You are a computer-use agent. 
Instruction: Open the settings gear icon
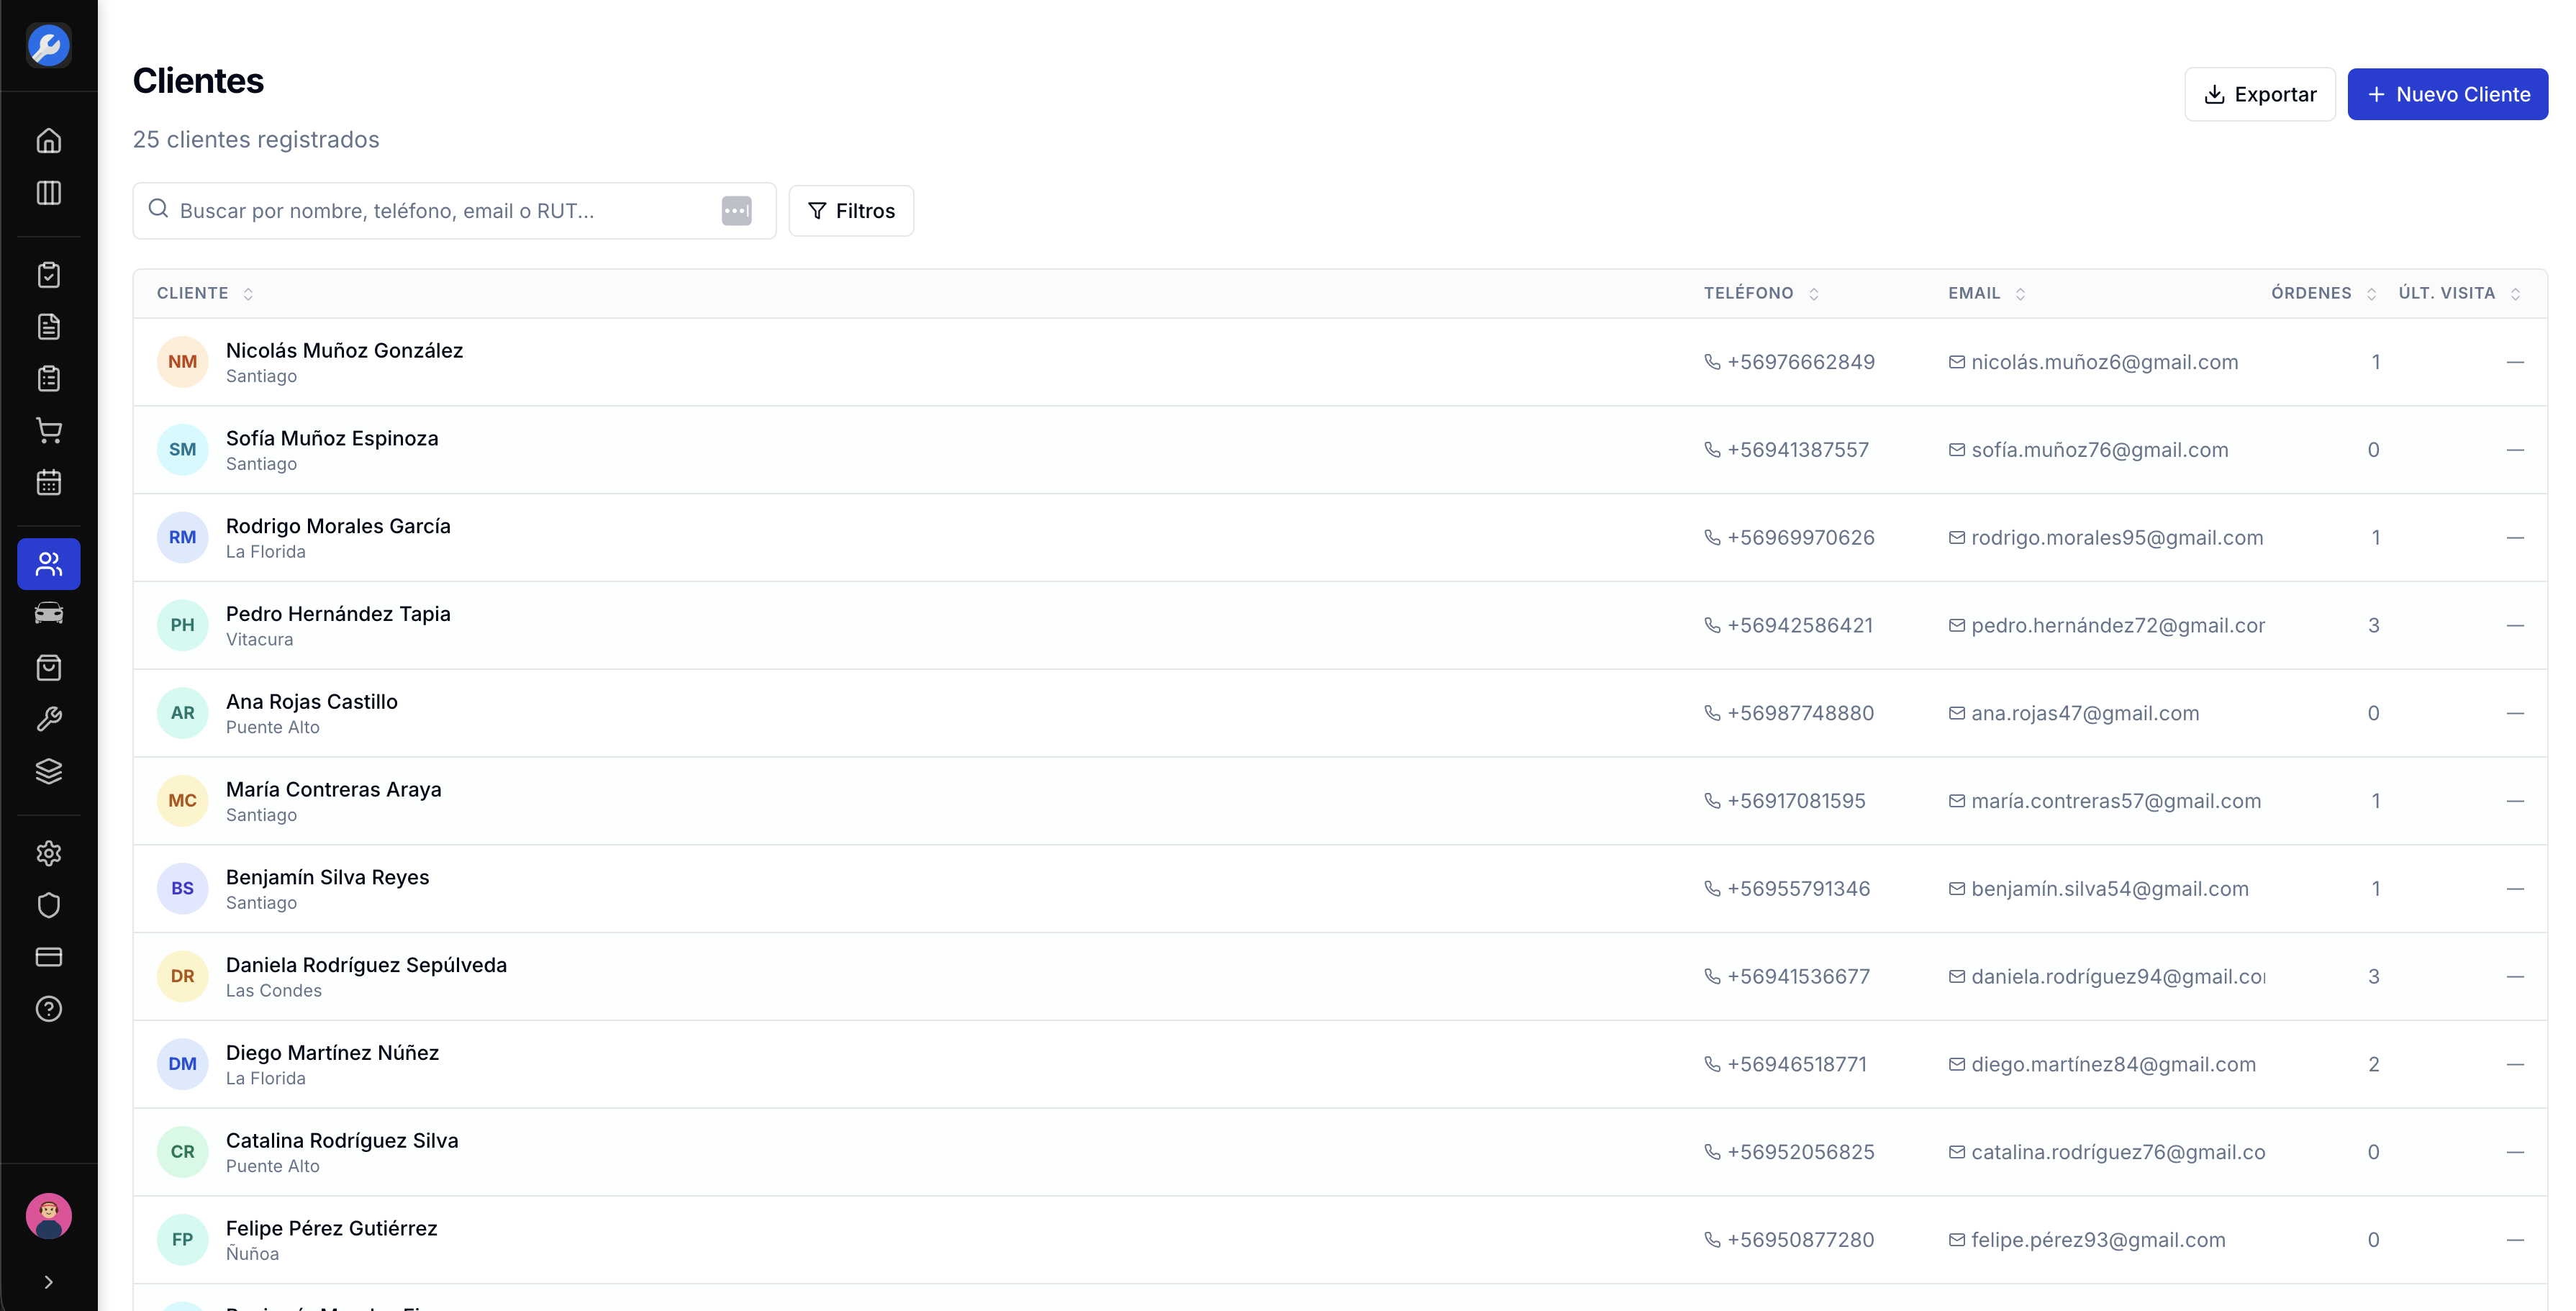[48, 853]
